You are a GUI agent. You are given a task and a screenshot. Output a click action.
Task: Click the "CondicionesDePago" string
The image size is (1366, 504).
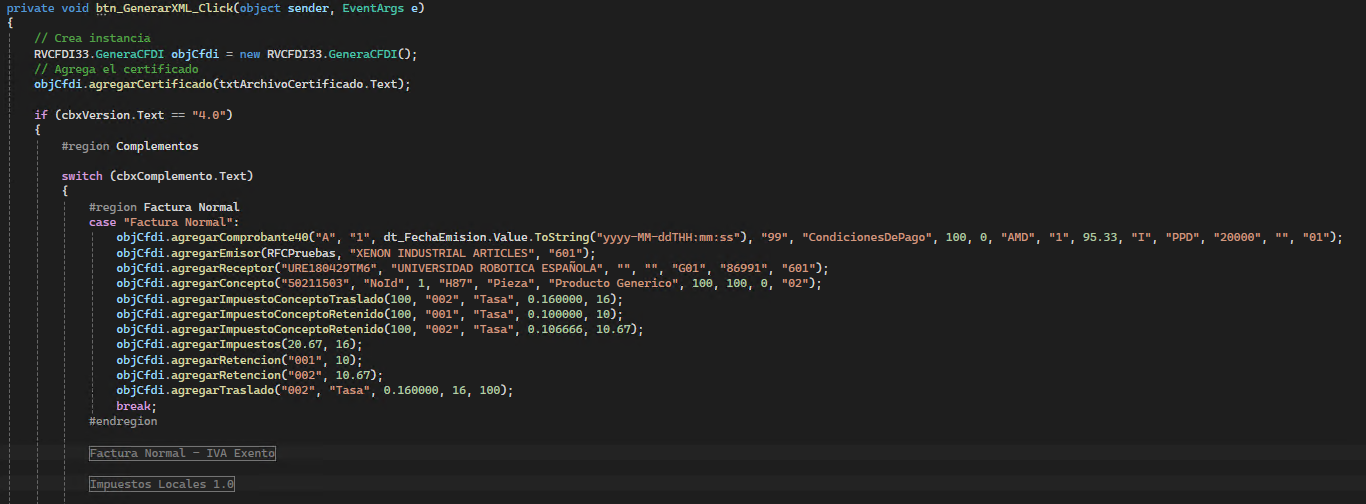866,238
